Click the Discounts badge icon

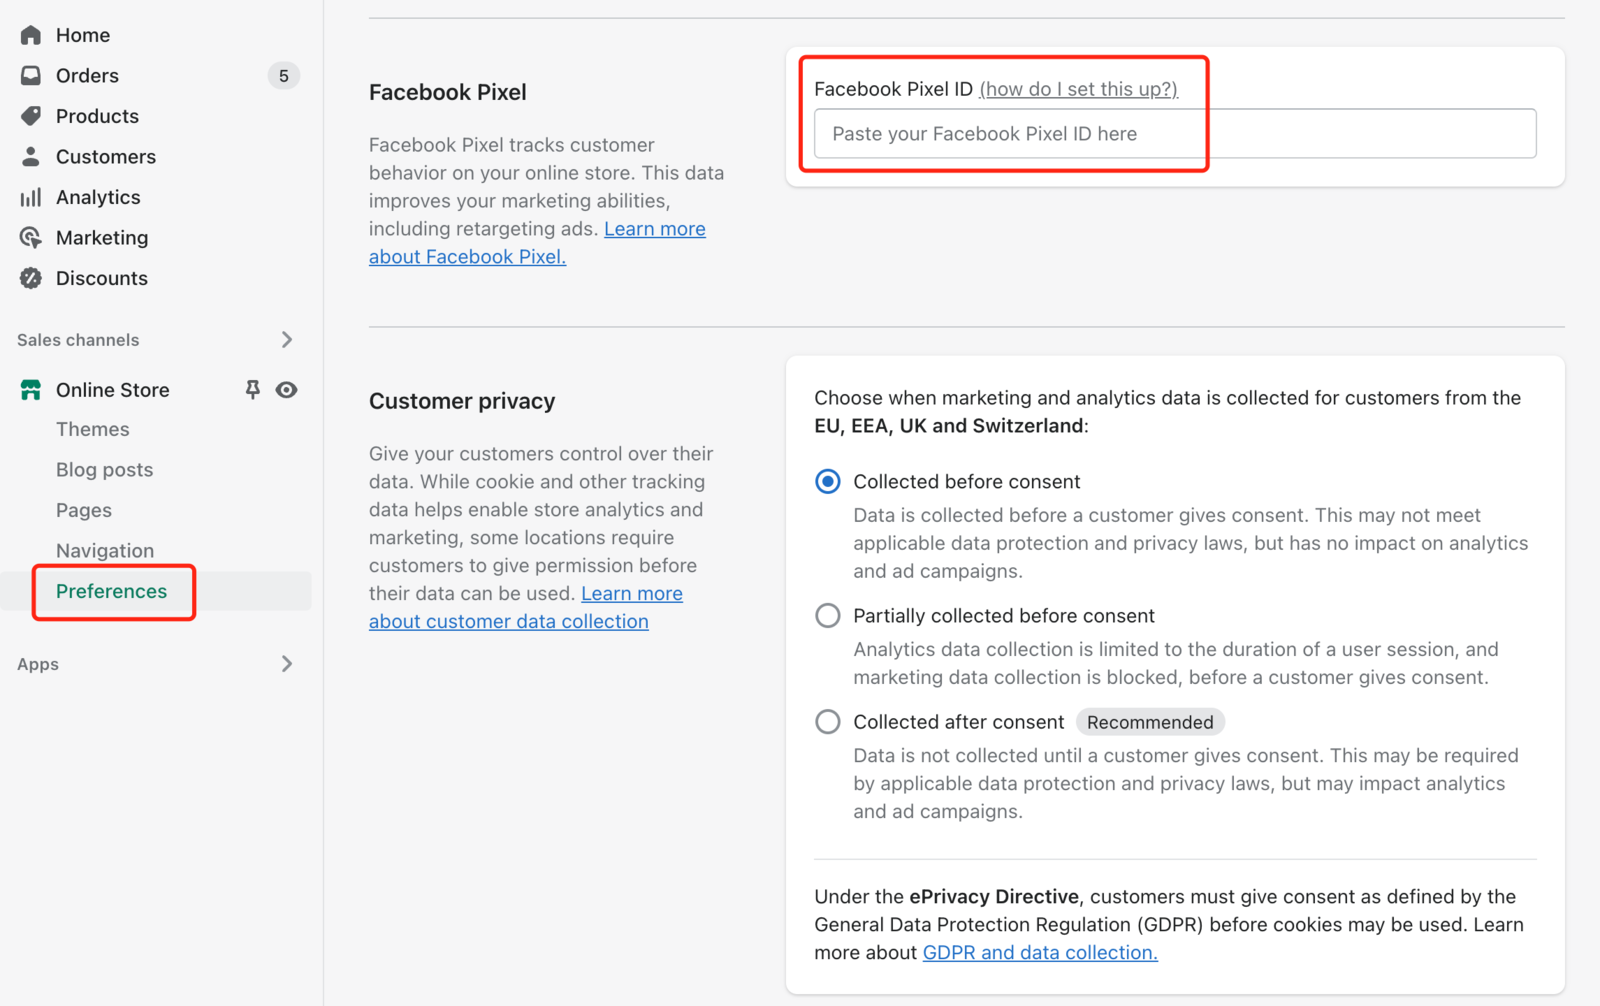tap(31, 278)
